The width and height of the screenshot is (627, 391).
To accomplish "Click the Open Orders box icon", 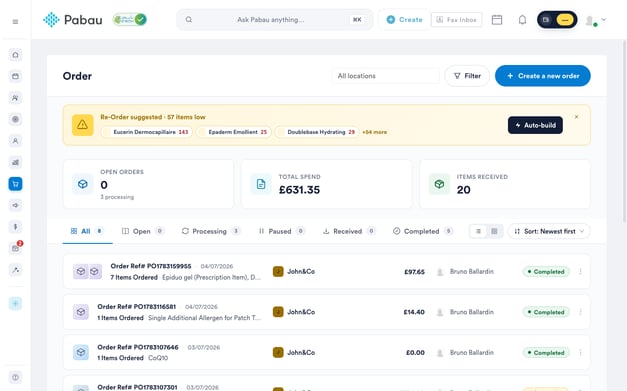I will pyautogui.click(x=83, y=184).
